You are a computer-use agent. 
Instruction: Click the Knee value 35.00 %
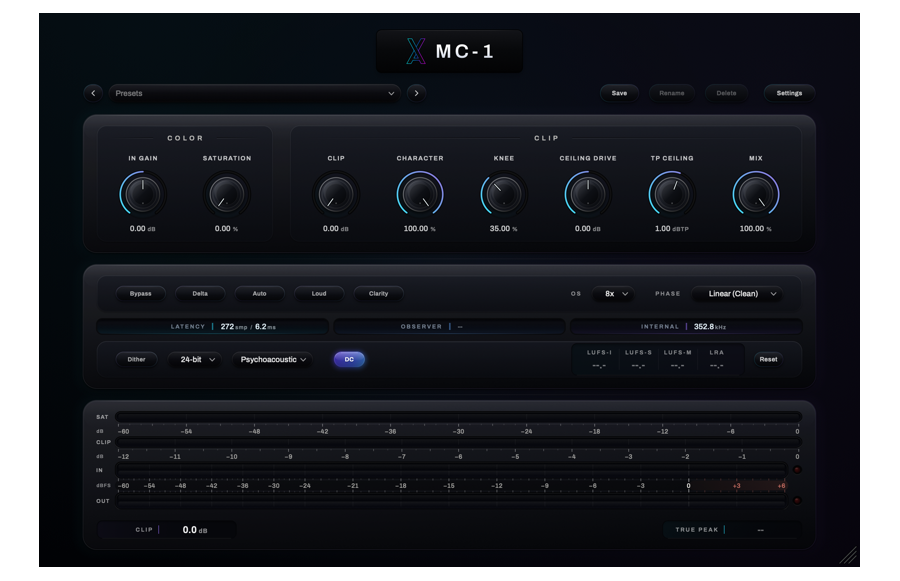pyautogui.click(x=503, y=228)
